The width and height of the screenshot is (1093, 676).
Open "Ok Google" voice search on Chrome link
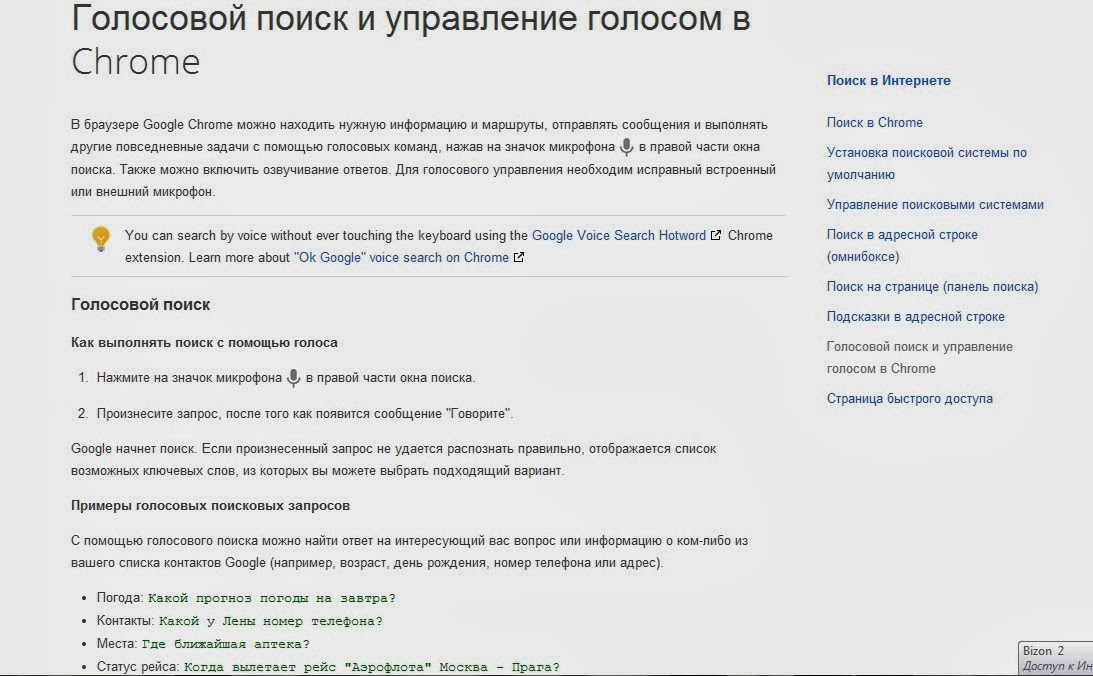click(402, 257)
